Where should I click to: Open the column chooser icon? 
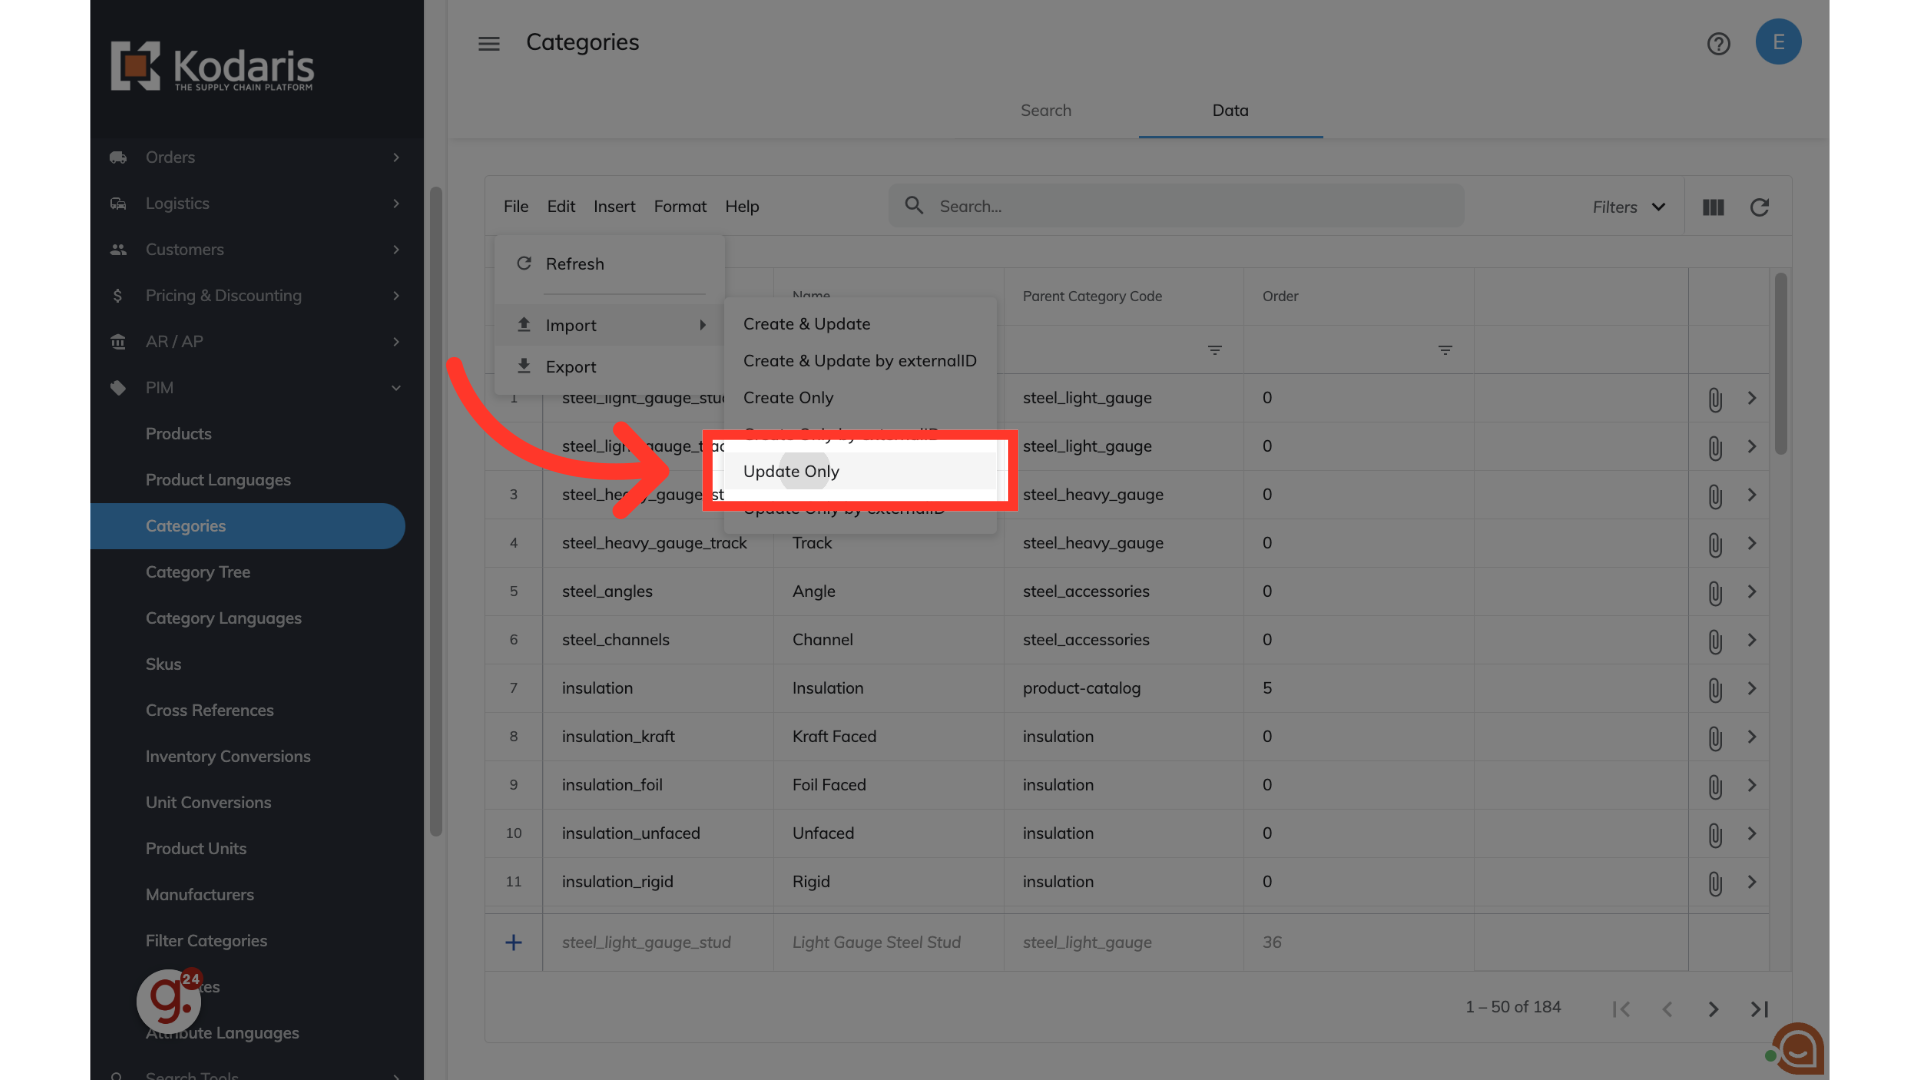click(x=1713, y=207)
